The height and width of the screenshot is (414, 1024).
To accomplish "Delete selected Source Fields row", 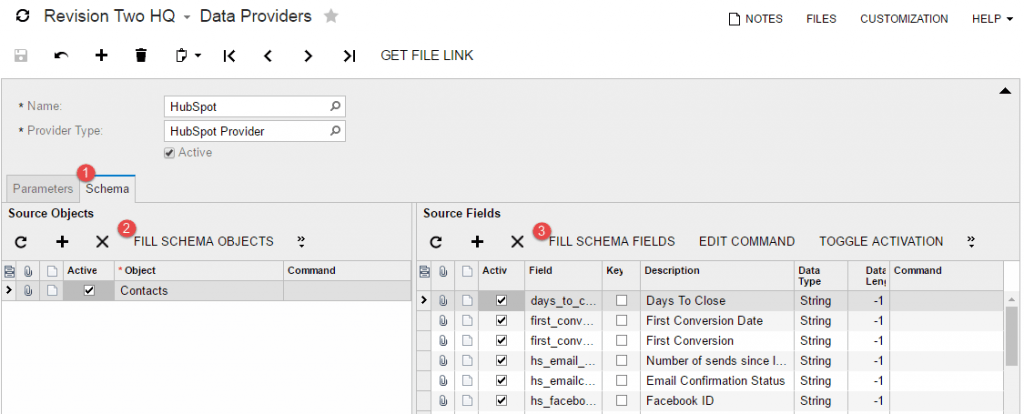I will 517,242.
